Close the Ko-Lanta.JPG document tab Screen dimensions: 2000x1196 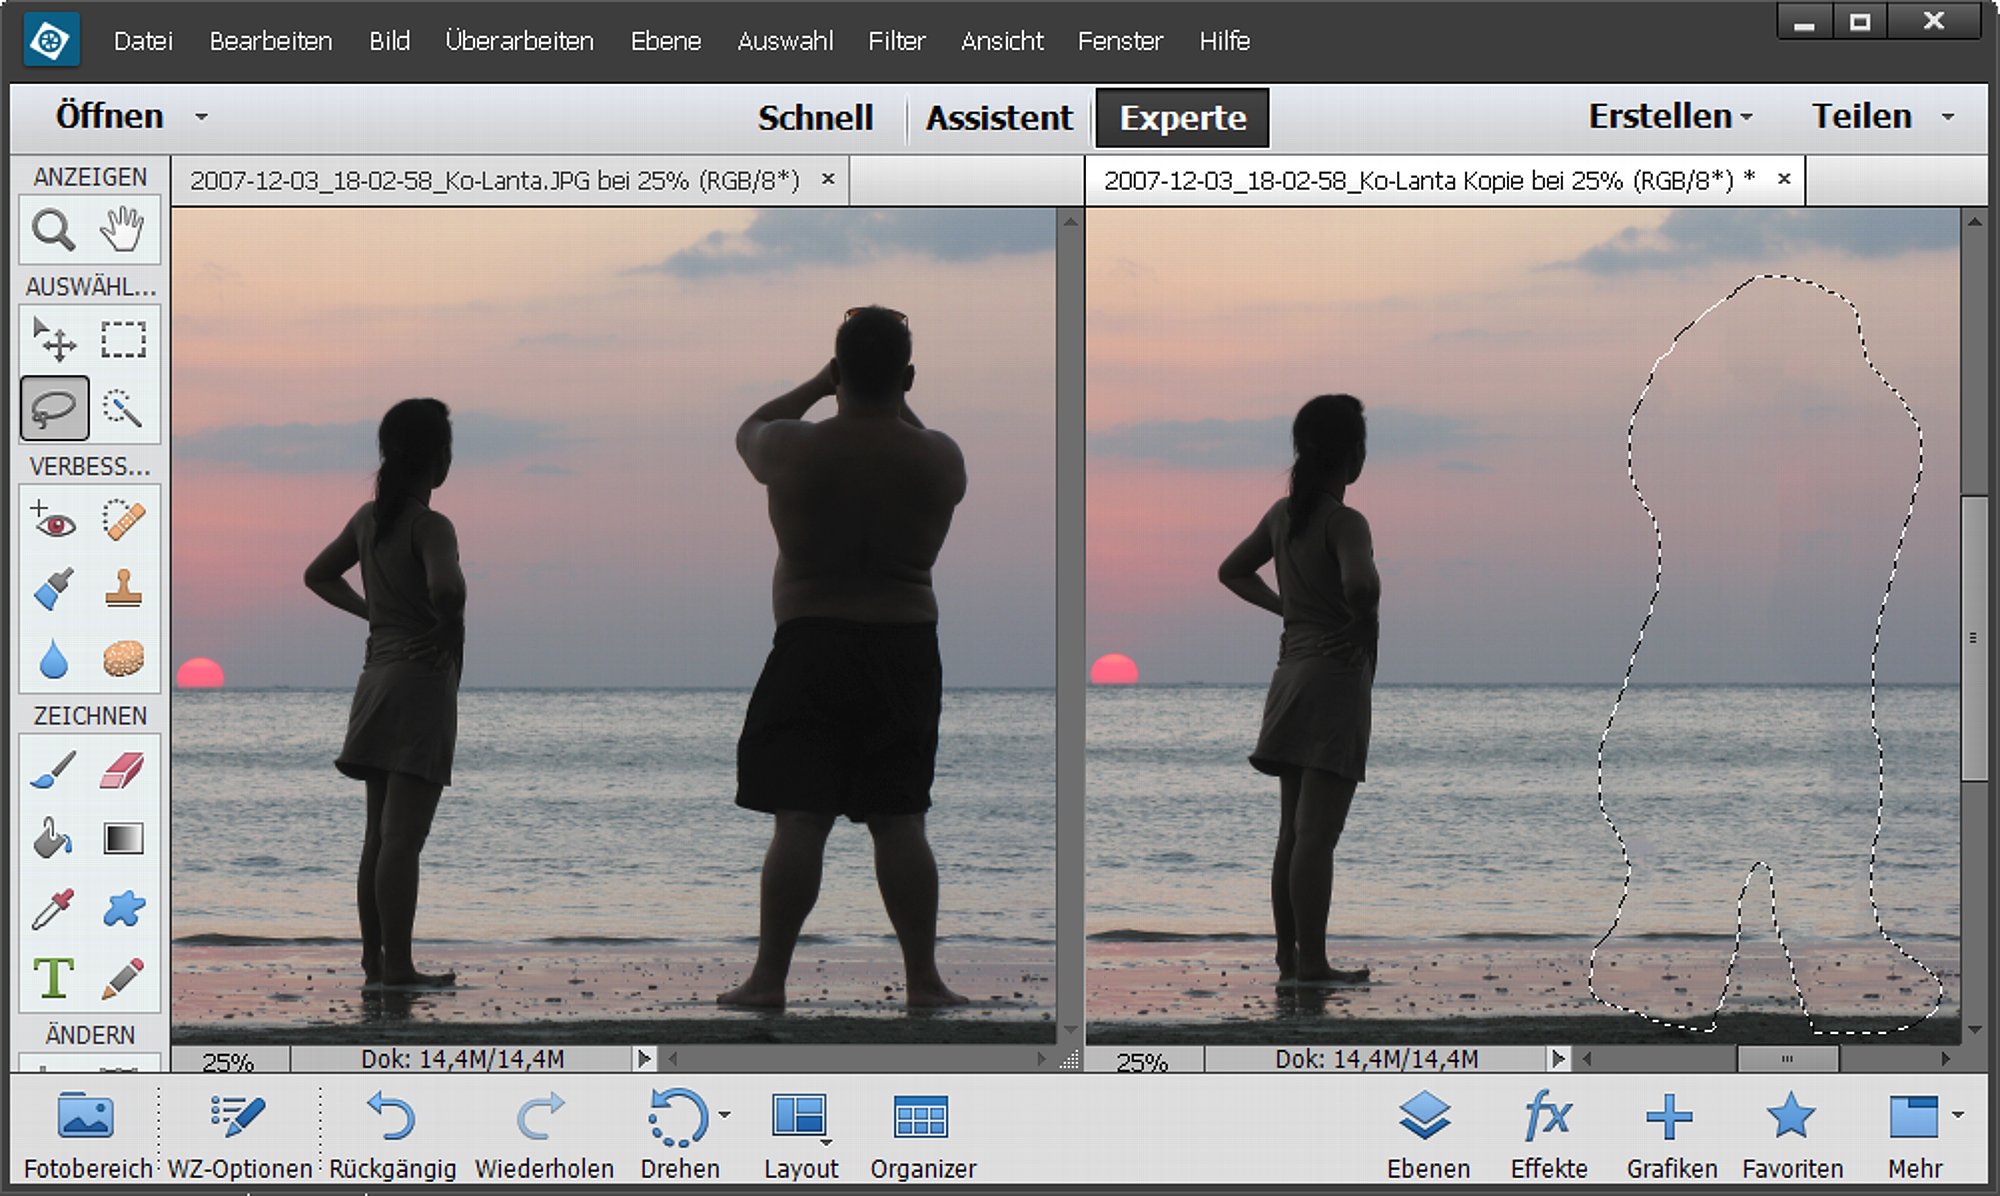pyautogui.click(x=828, y=179)
